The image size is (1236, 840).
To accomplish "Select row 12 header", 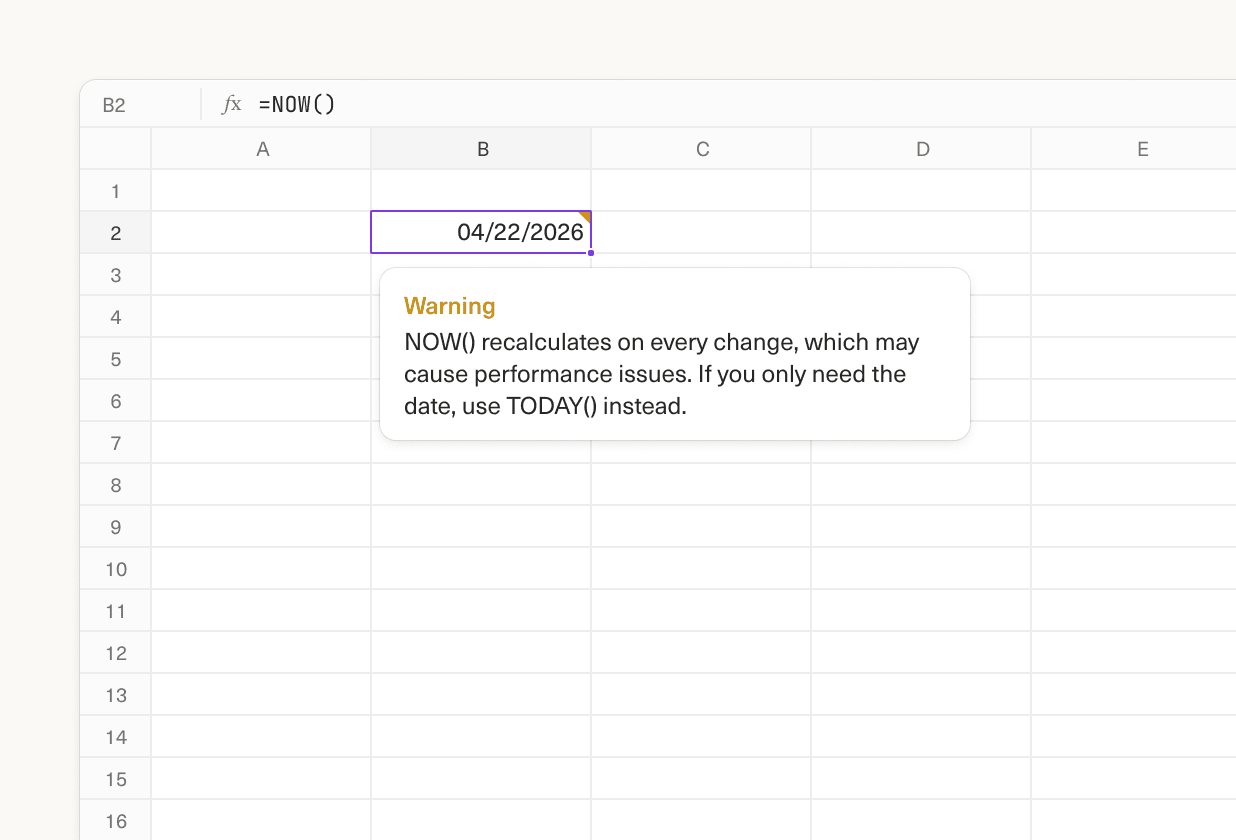I will (x=116, y=653).
